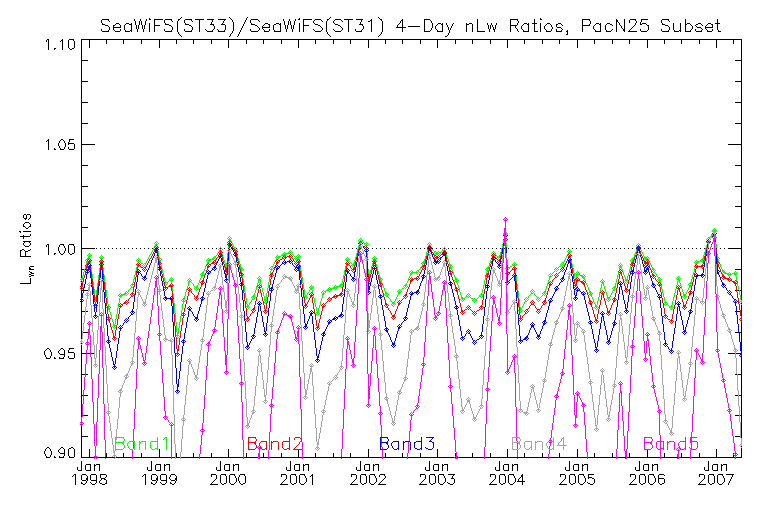Click the Jan 2007 x-axis label
768x512 pixels.
[x=716, y=473]
